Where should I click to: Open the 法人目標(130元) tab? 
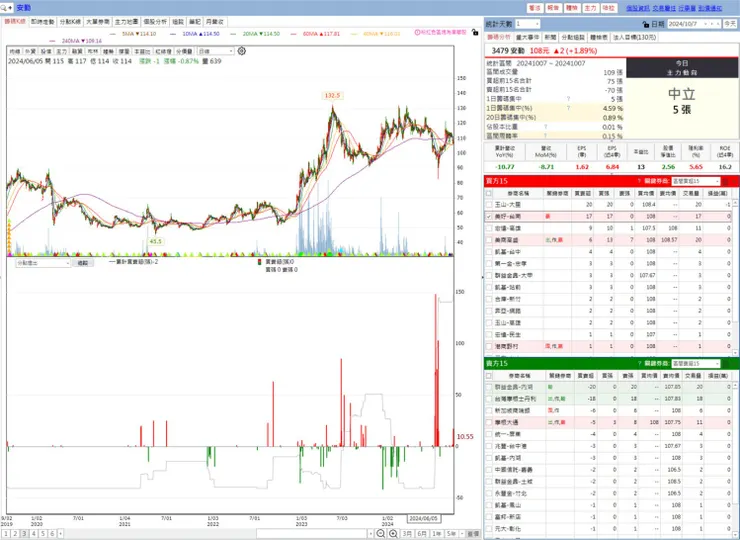click(634, 37)
